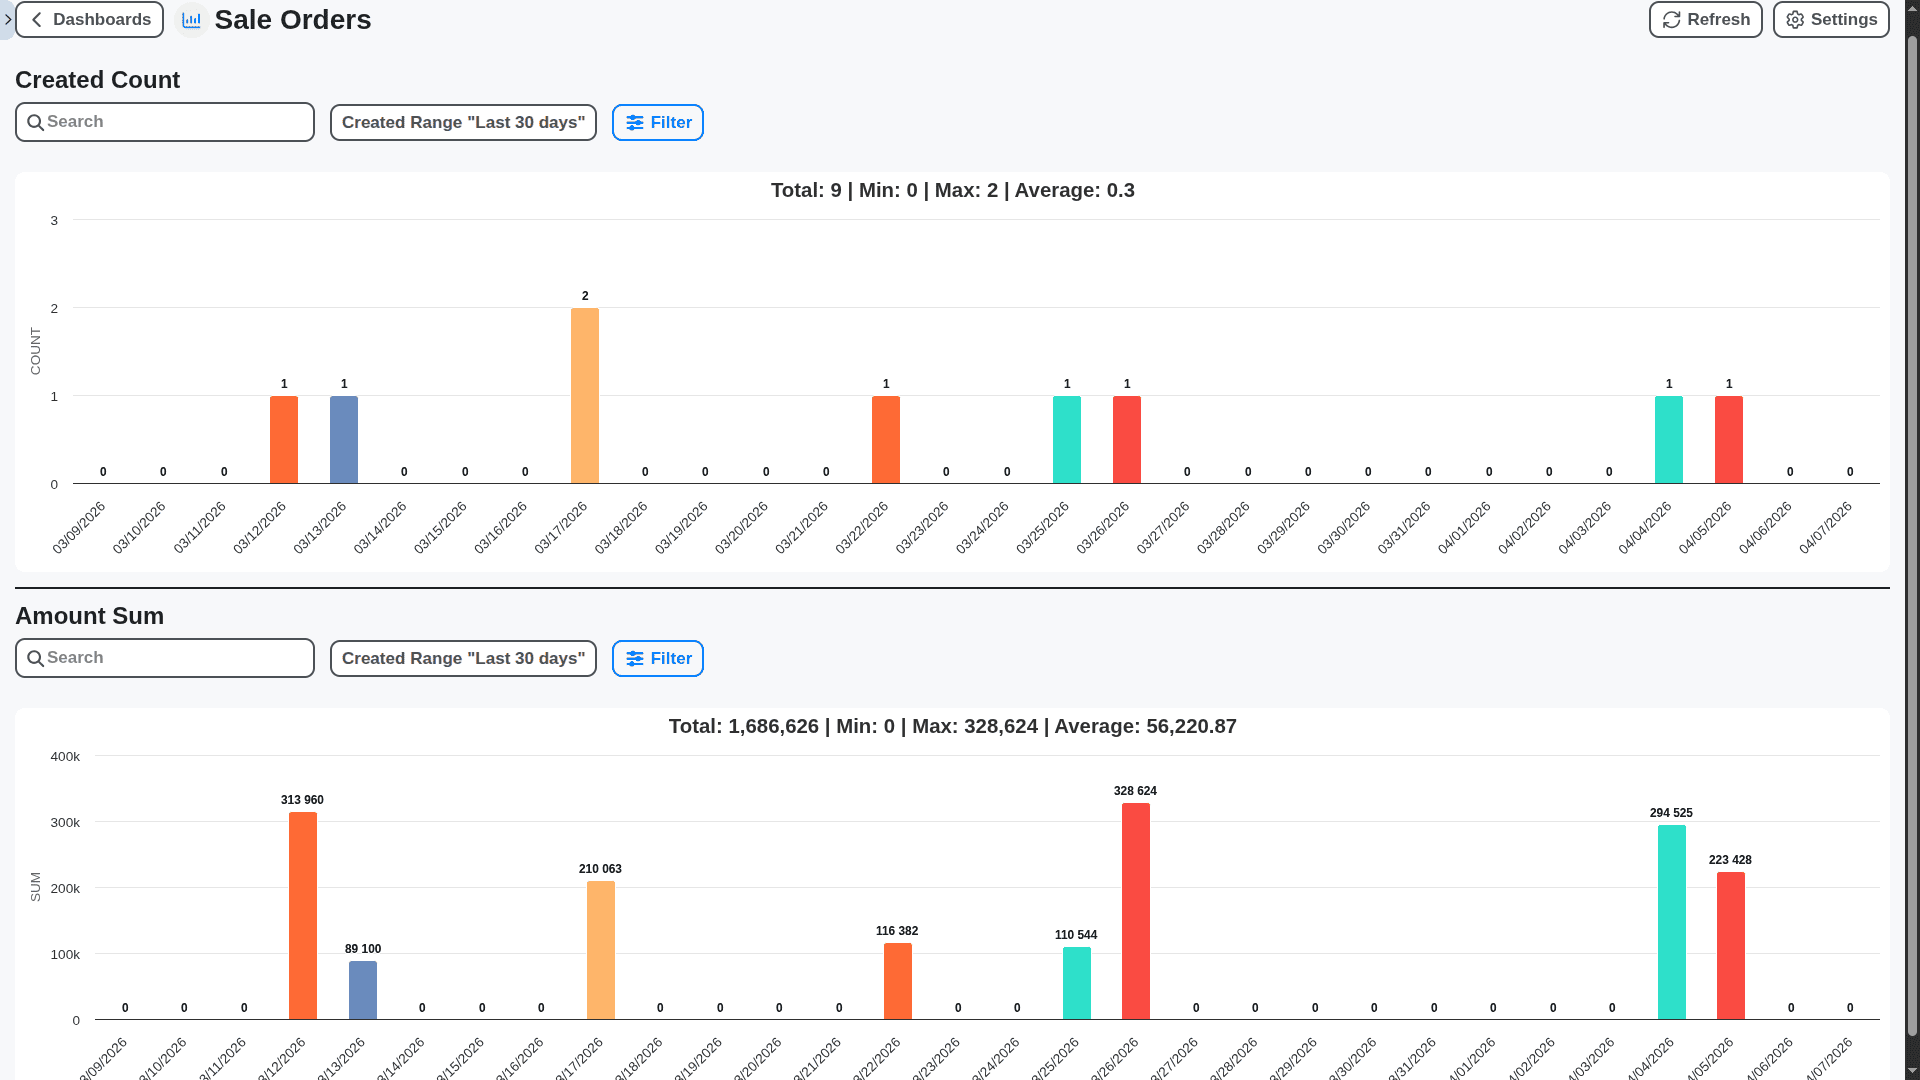Select the tallest bar on 03/17/2026 in Created Count

click(x=585, y=395)
